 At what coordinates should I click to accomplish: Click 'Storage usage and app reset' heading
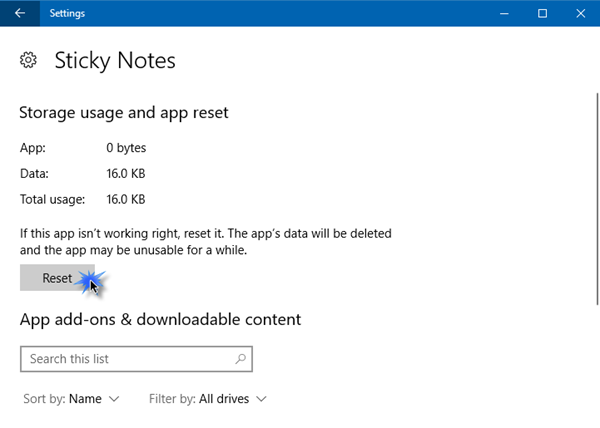(124, 112)
